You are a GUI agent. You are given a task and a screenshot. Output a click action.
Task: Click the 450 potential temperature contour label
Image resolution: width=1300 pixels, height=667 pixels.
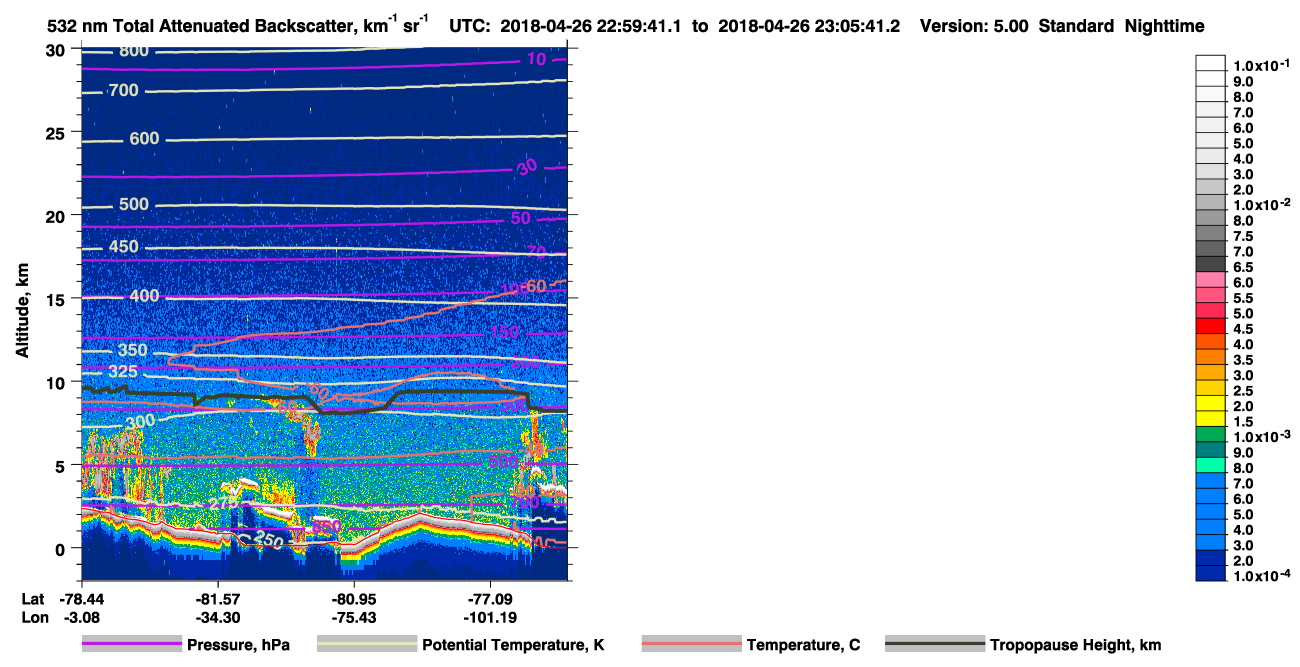coord(124,247)
